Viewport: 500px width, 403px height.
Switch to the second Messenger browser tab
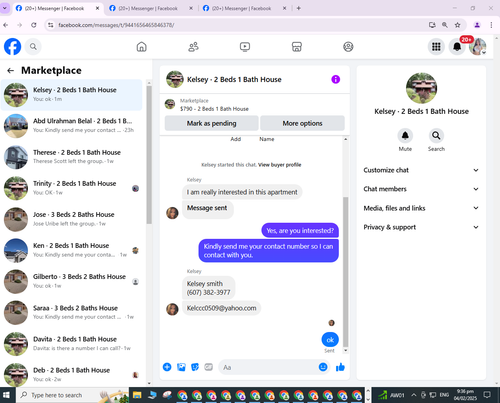(x=152, y=8)
